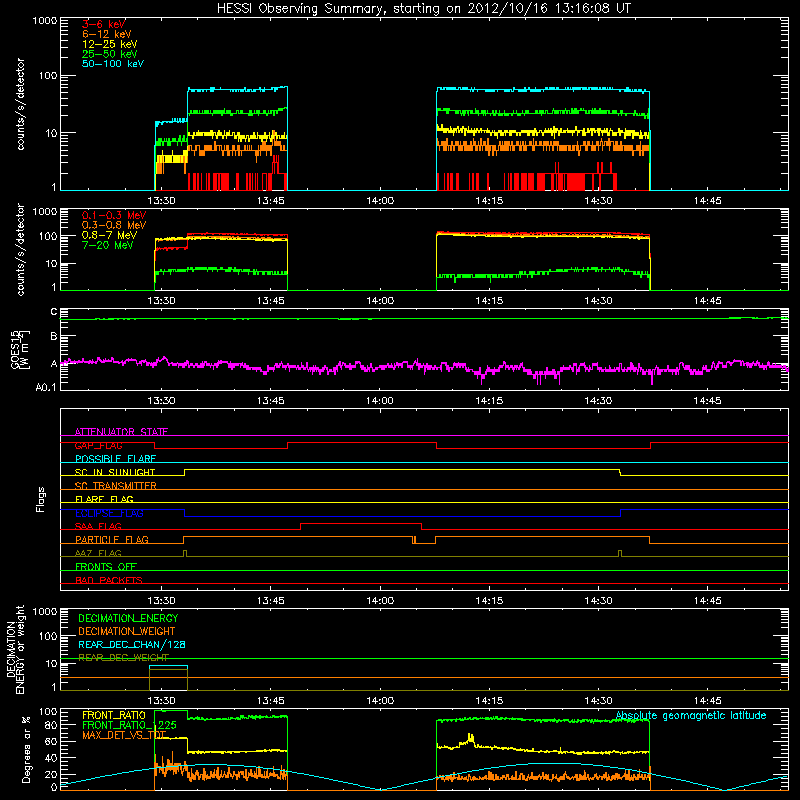Click the POSSIBLE_FLARE flag label
This screenshot has height=800, width=800.
[115, 459]
